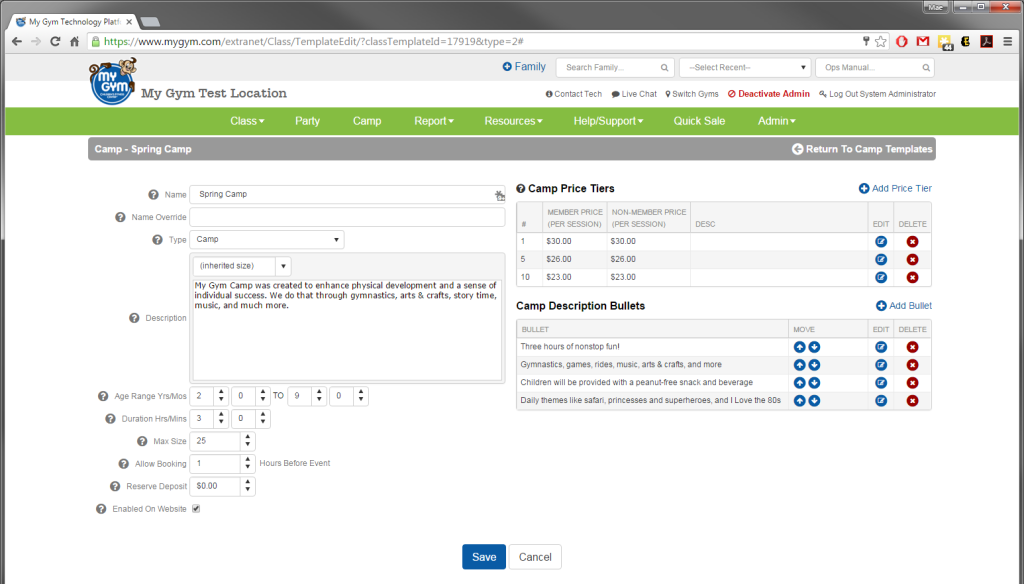The height and width of the screenshot is (584, 1024).
Task: Click the Name Override input field
Action: pos(347,217)
